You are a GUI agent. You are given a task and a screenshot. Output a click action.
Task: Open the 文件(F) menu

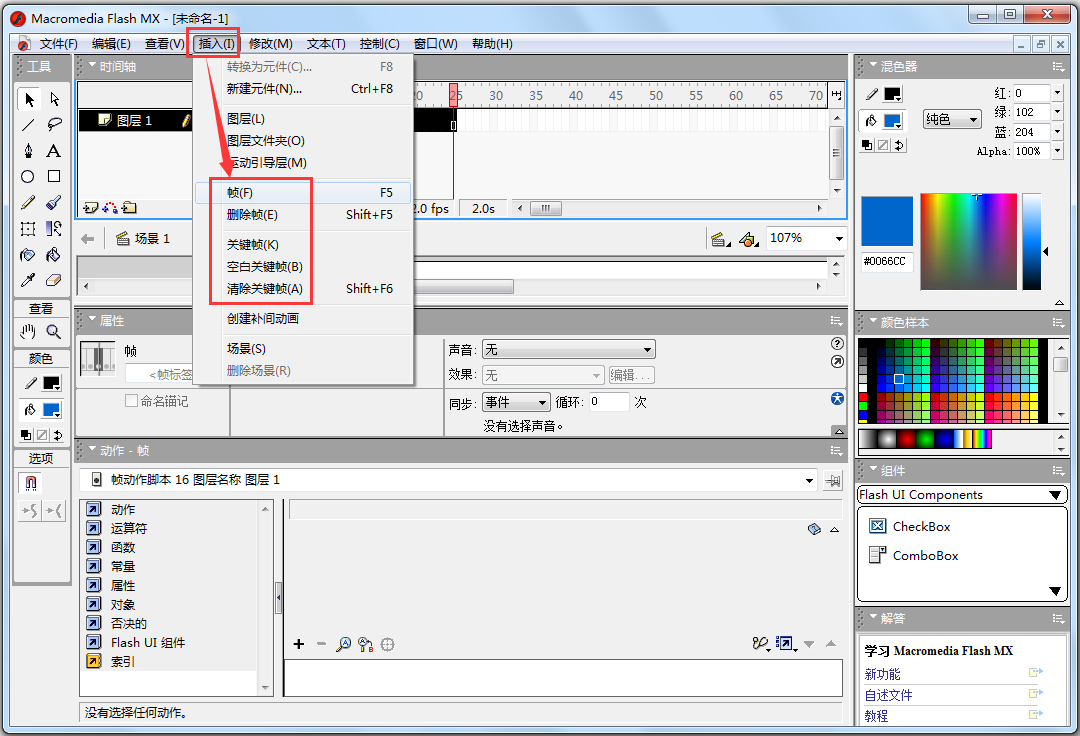[59, 44]
